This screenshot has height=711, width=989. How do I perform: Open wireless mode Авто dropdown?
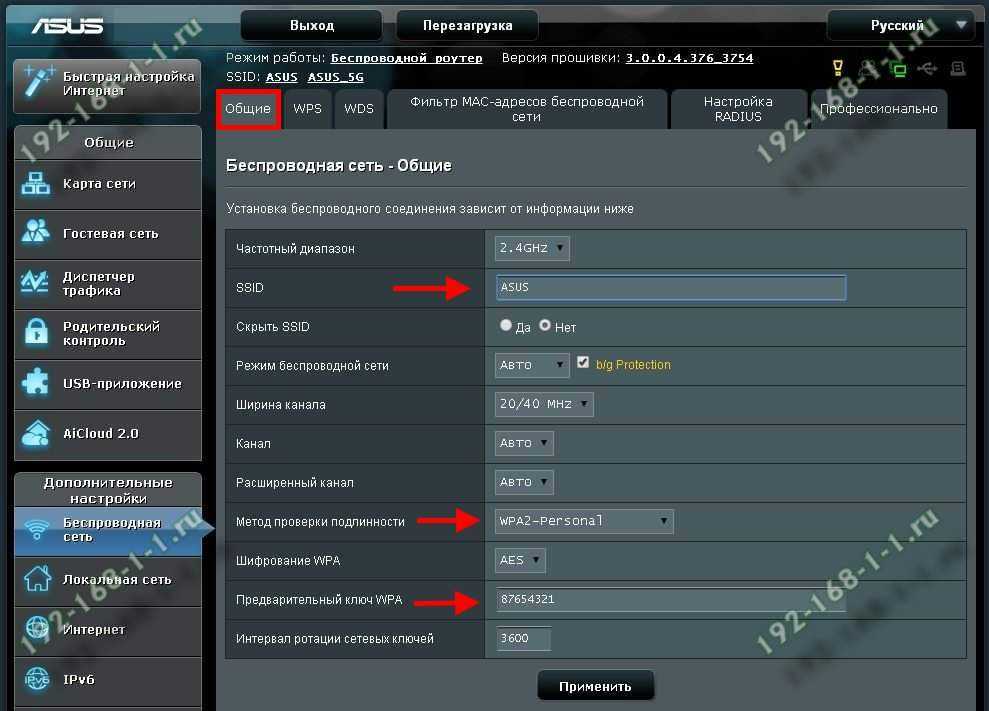(532, 365)
